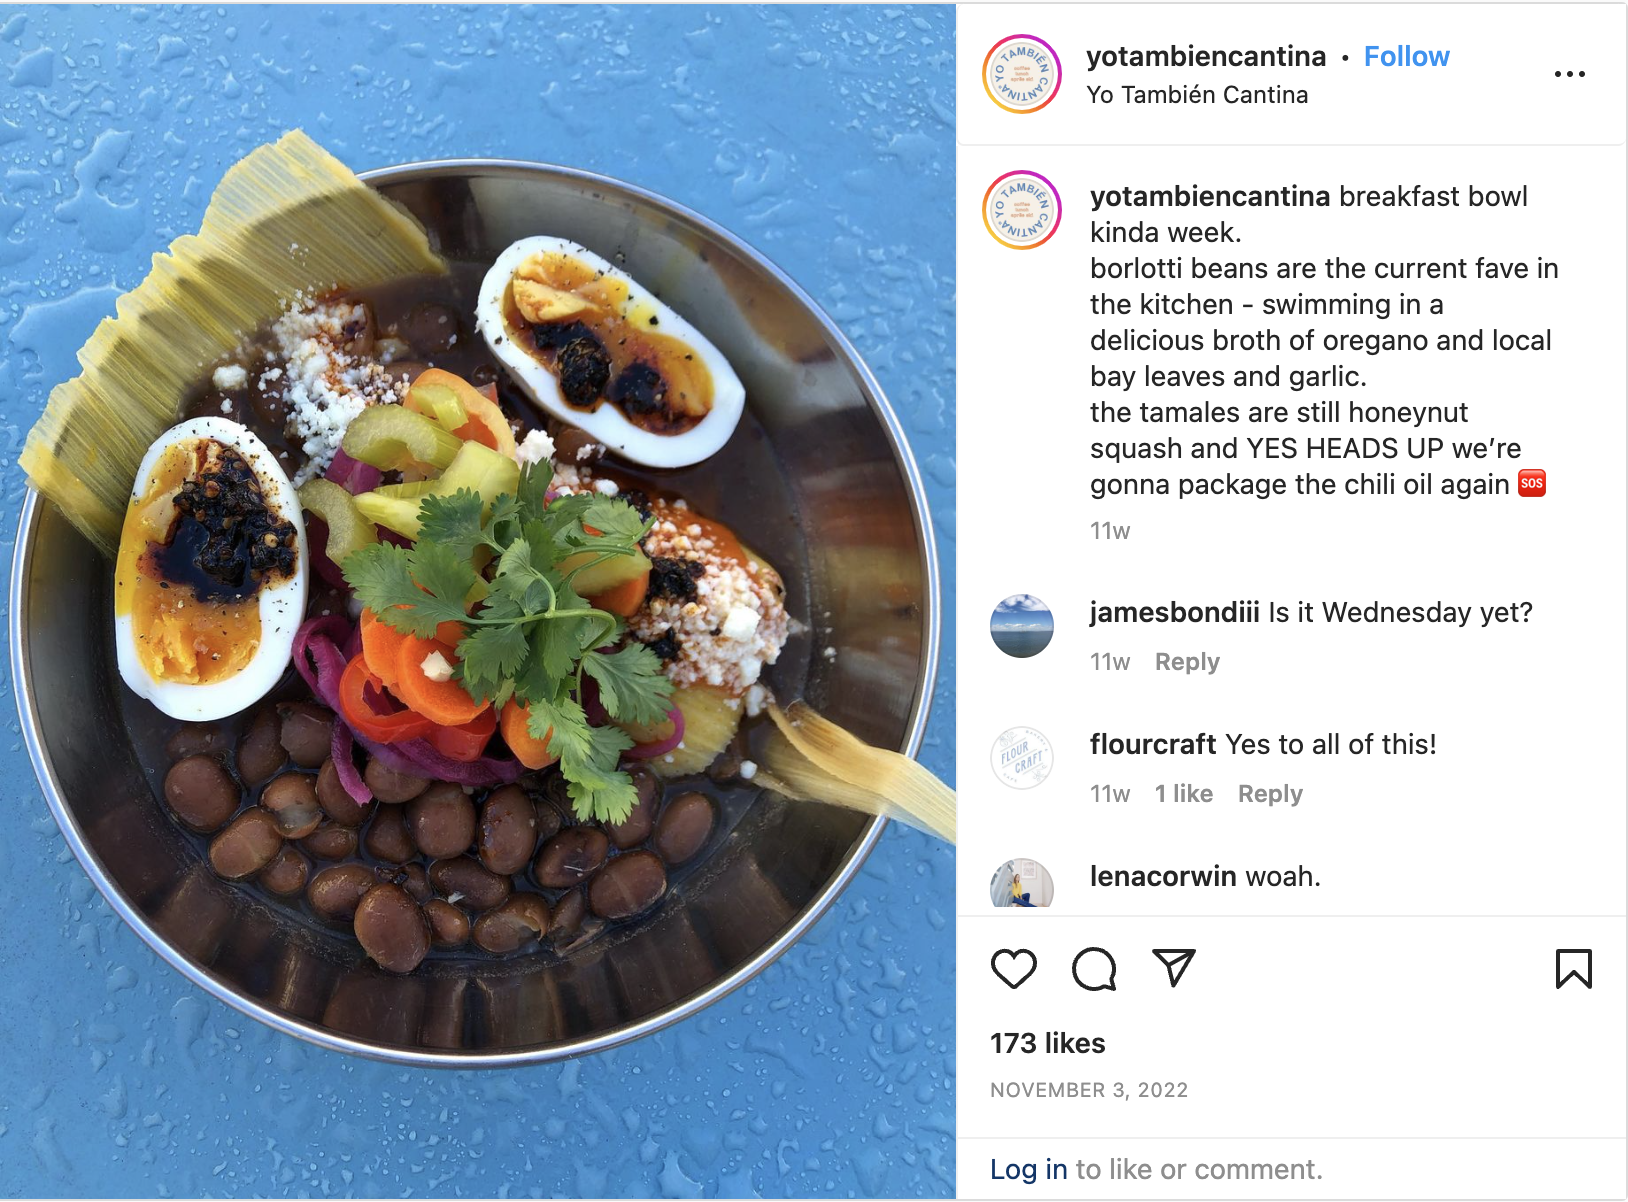Reply to flourcraft's comment
Screen dimensions: 1628x1202
[x=1270, y=794]
